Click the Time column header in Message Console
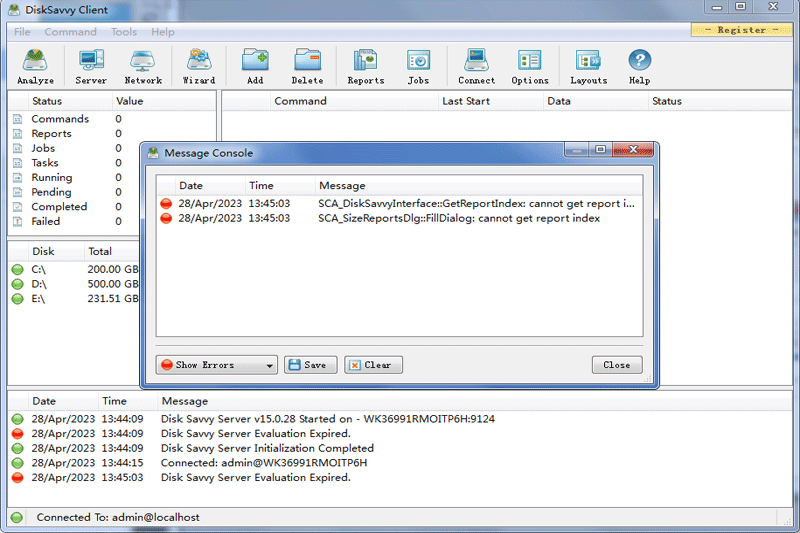The image size is (800, 533). pos(280,186)
